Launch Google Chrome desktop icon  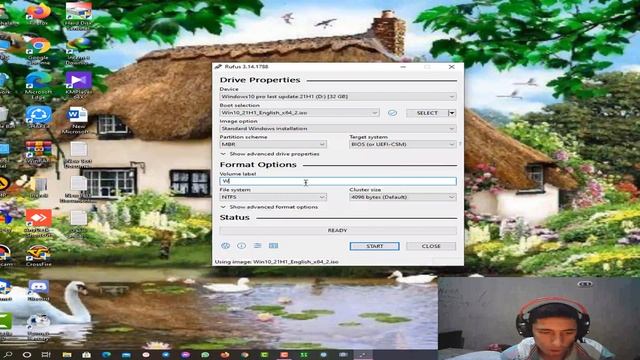[x=38, y=50]
